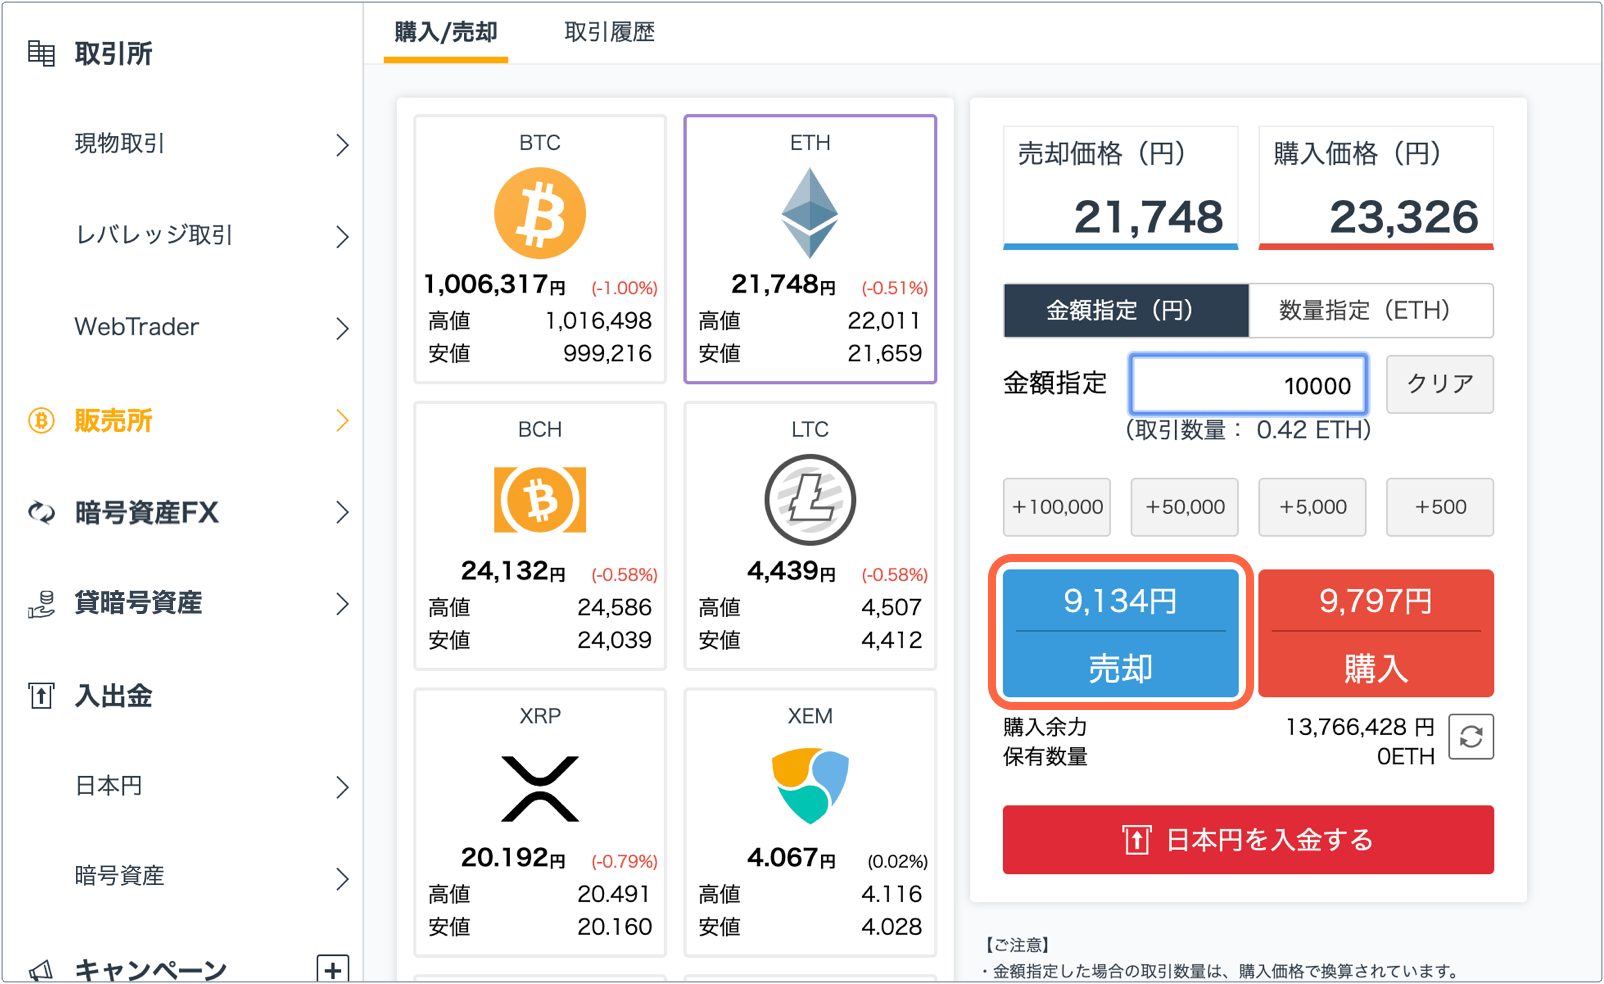This screenshot has width=1604, height=984.
Task: Expand the 日本円 chevron
Action: click(x=342, y=787)
